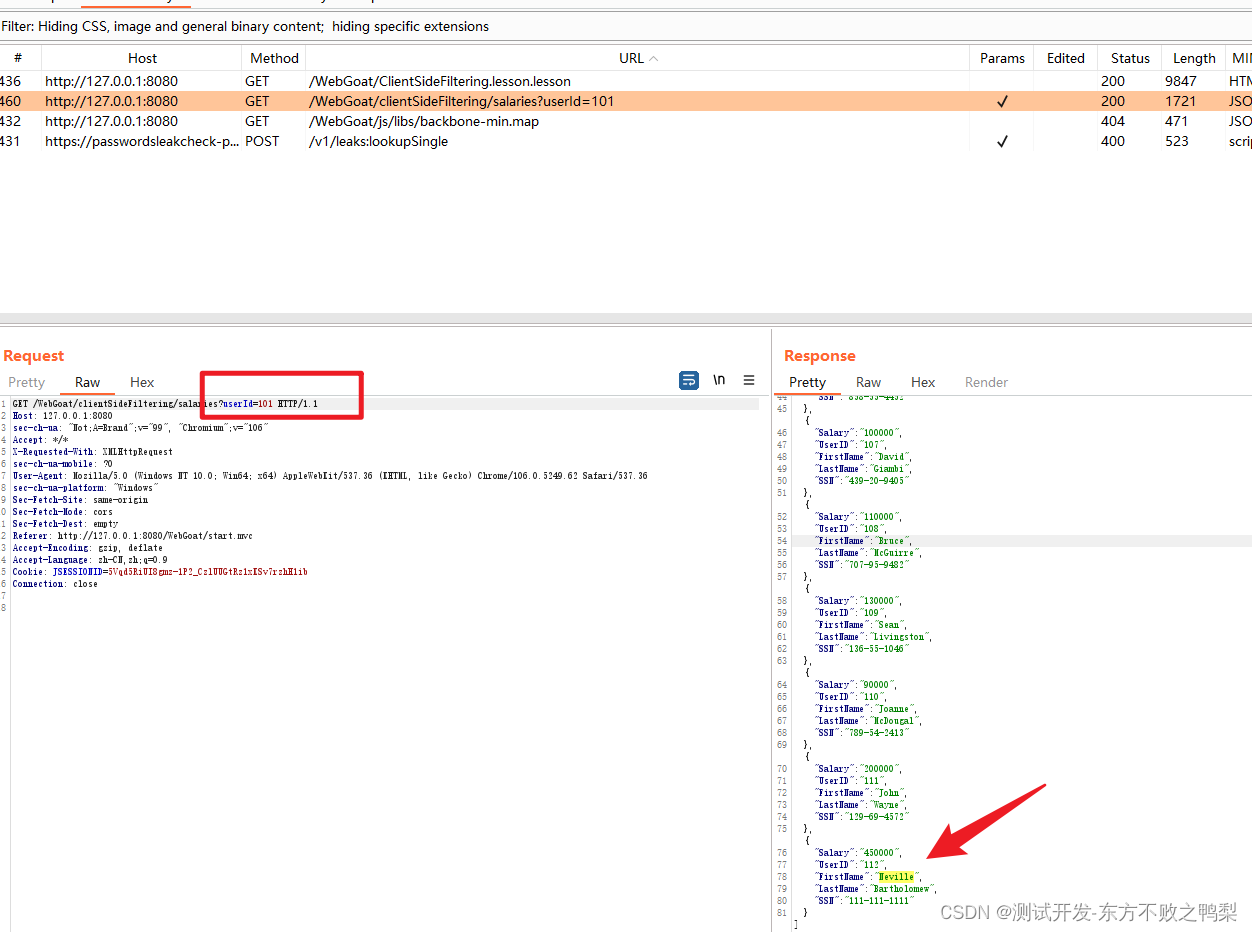Select the Pretty tab for the Request

(26, 382)
